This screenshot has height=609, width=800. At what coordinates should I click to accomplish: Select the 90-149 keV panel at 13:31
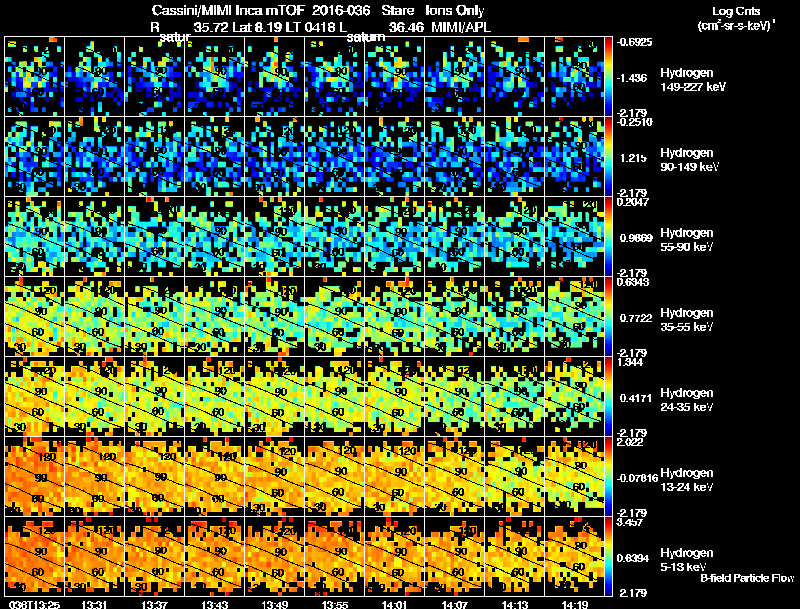[95, 157]
